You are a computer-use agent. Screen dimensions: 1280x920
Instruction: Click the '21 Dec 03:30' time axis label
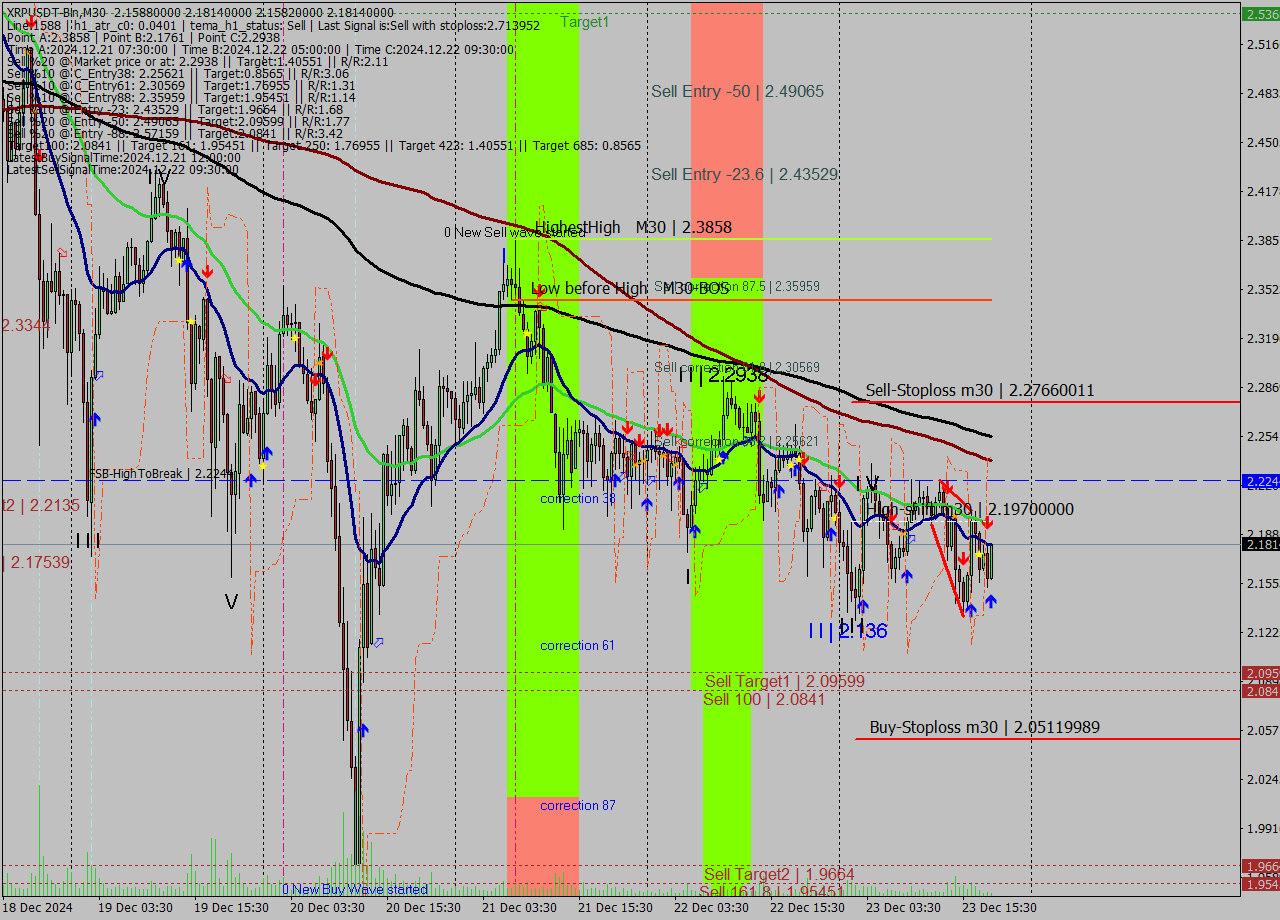[x=519, y=908]
